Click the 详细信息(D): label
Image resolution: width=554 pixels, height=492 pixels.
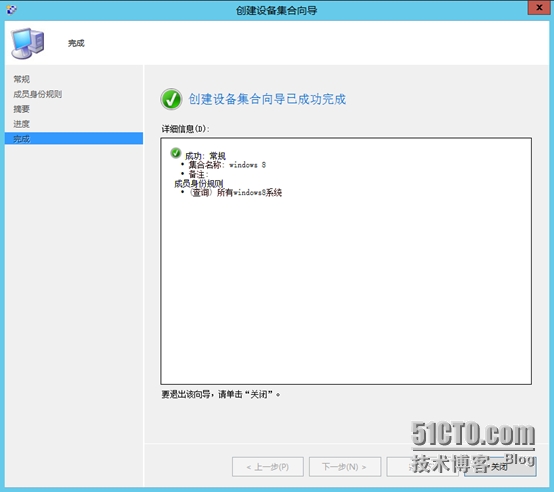tap(186, 129)
